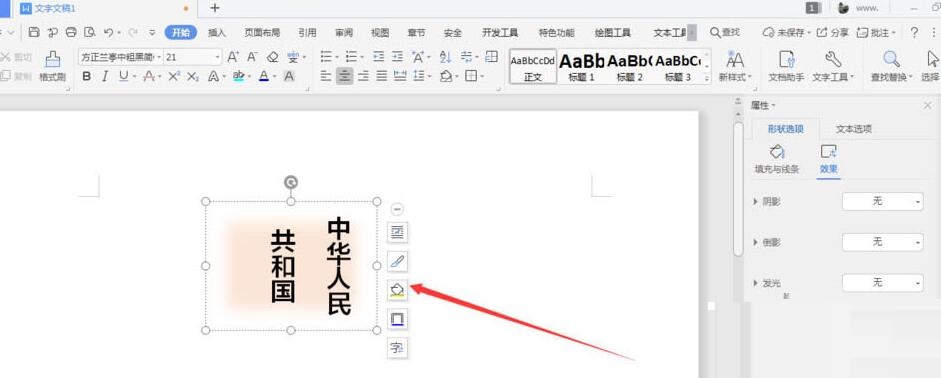The height and width of the screenshot is (378, 941).
Task: Open the 绘图工具 ribbon tab
Action: [x=613, y=33]
